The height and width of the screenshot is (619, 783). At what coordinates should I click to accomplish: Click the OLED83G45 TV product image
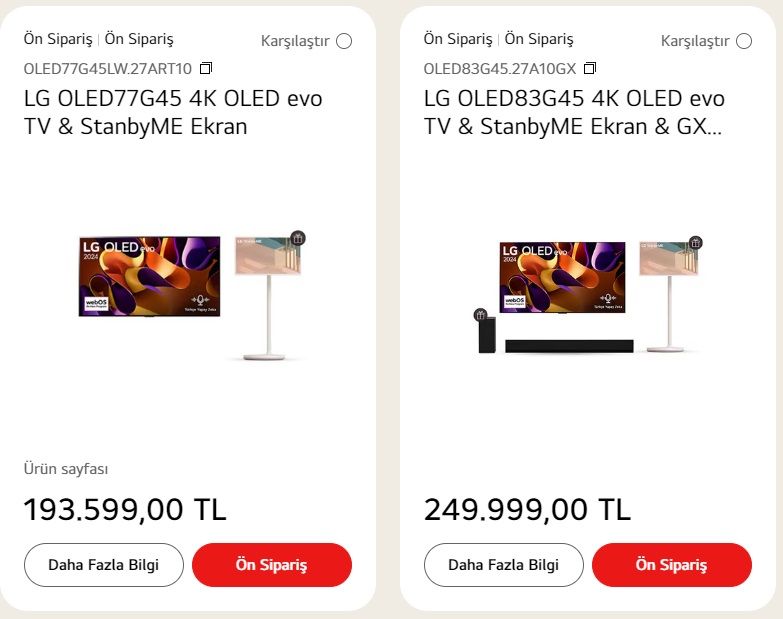coord(562,278)
